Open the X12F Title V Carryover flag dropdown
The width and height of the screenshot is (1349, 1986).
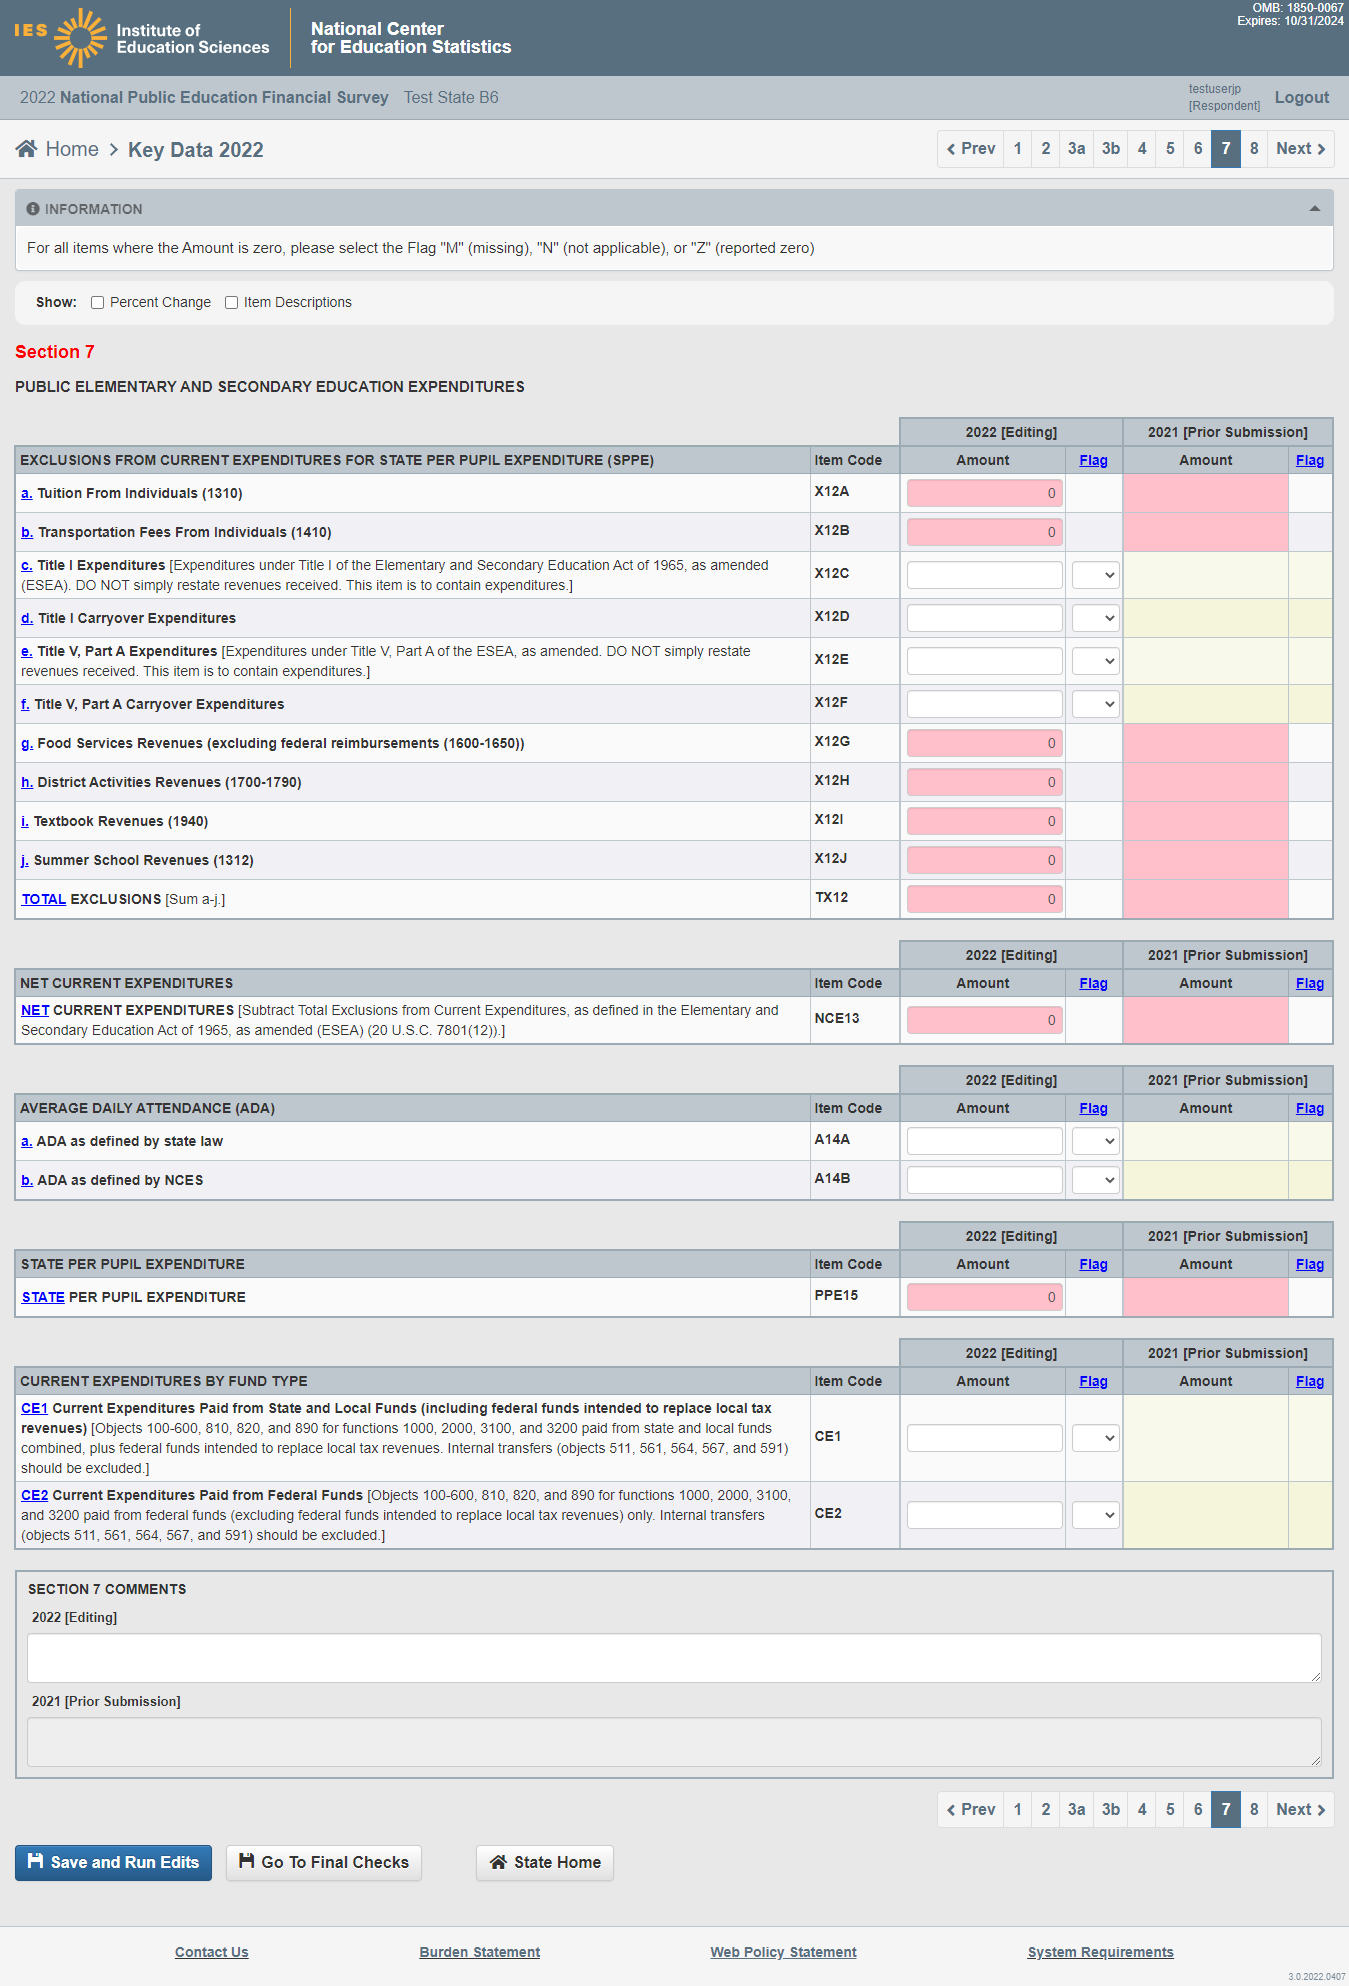1095,704
